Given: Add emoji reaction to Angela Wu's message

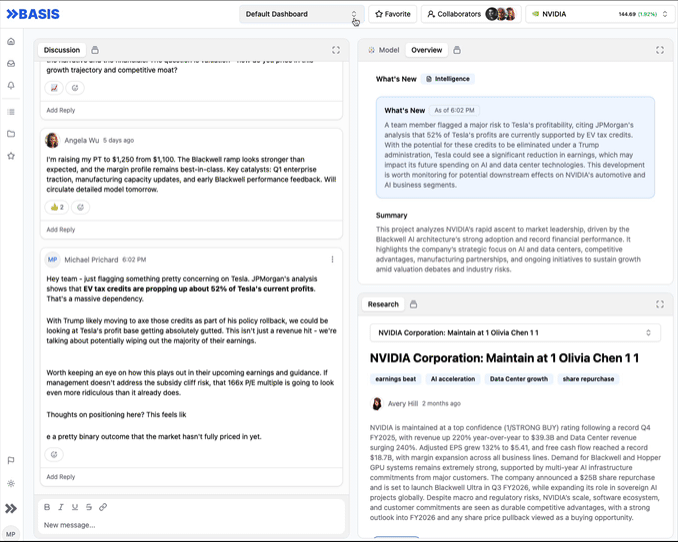Looking at the screenshot, I should [x=80, y=207].
